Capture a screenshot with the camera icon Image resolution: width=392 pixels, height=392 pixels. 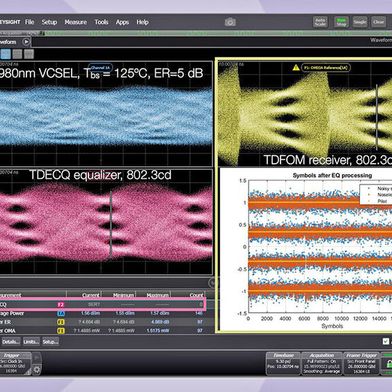[x=230, y=22]
